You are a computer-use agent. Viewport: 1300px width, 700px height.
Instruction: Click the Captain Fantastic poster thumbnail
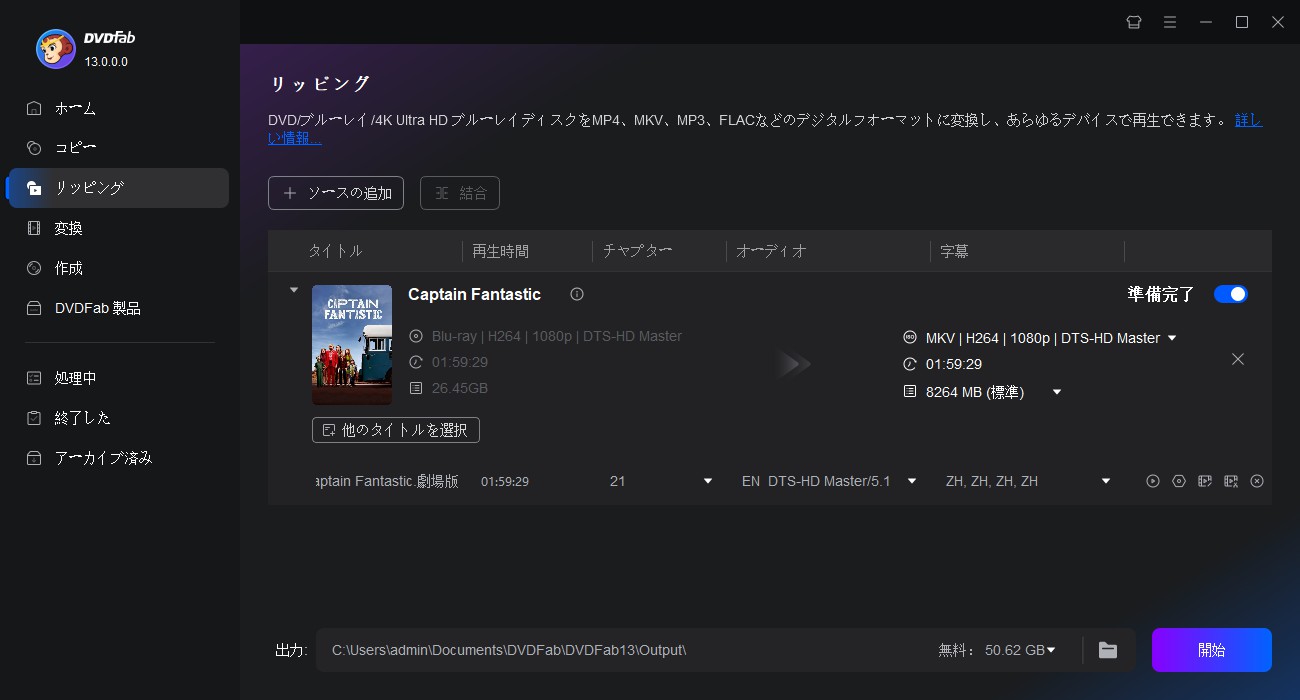[352, 345]
